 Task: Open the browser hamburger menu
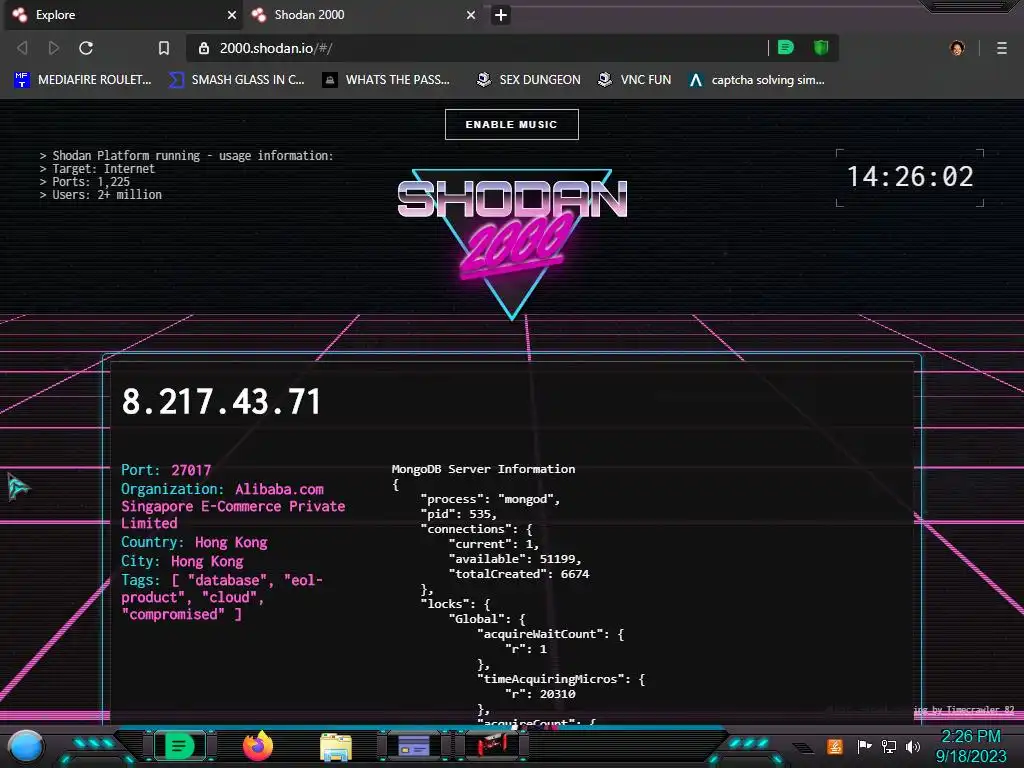[1002, 48]
